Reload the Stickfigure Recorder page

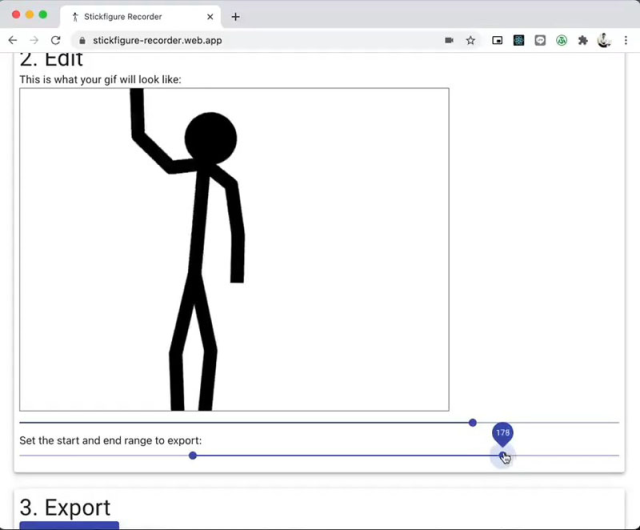[56, 40]
